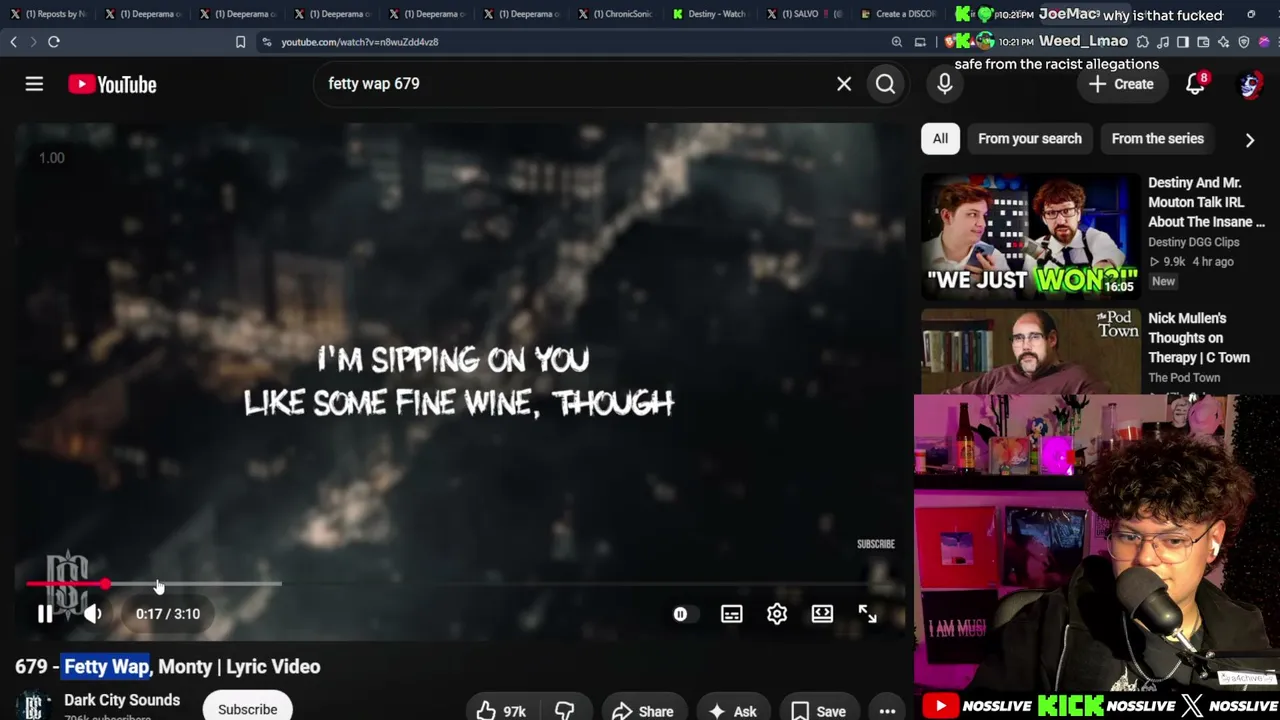This screenshot has width=1280, height=720.
Task: Go to the YouTube home logo
Action: 112,84
